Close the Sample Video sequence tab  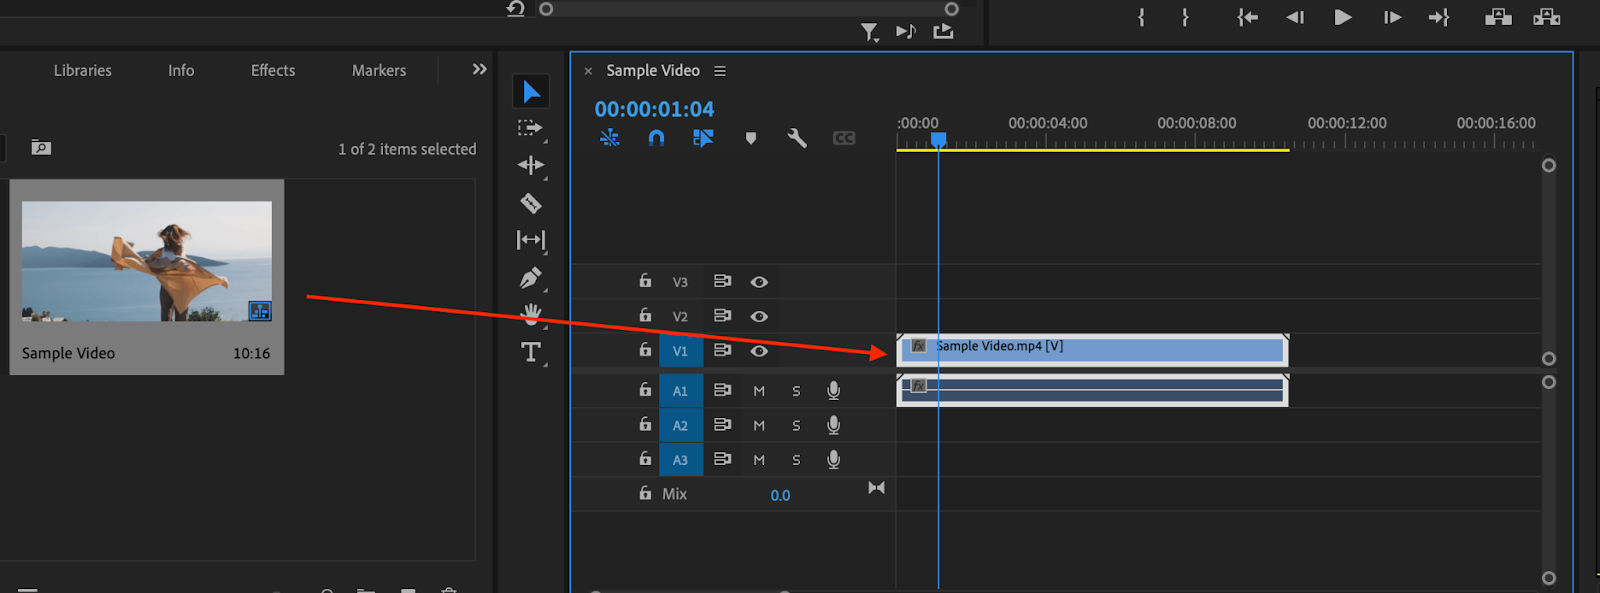pyautogui.click(x=588, y=71)
